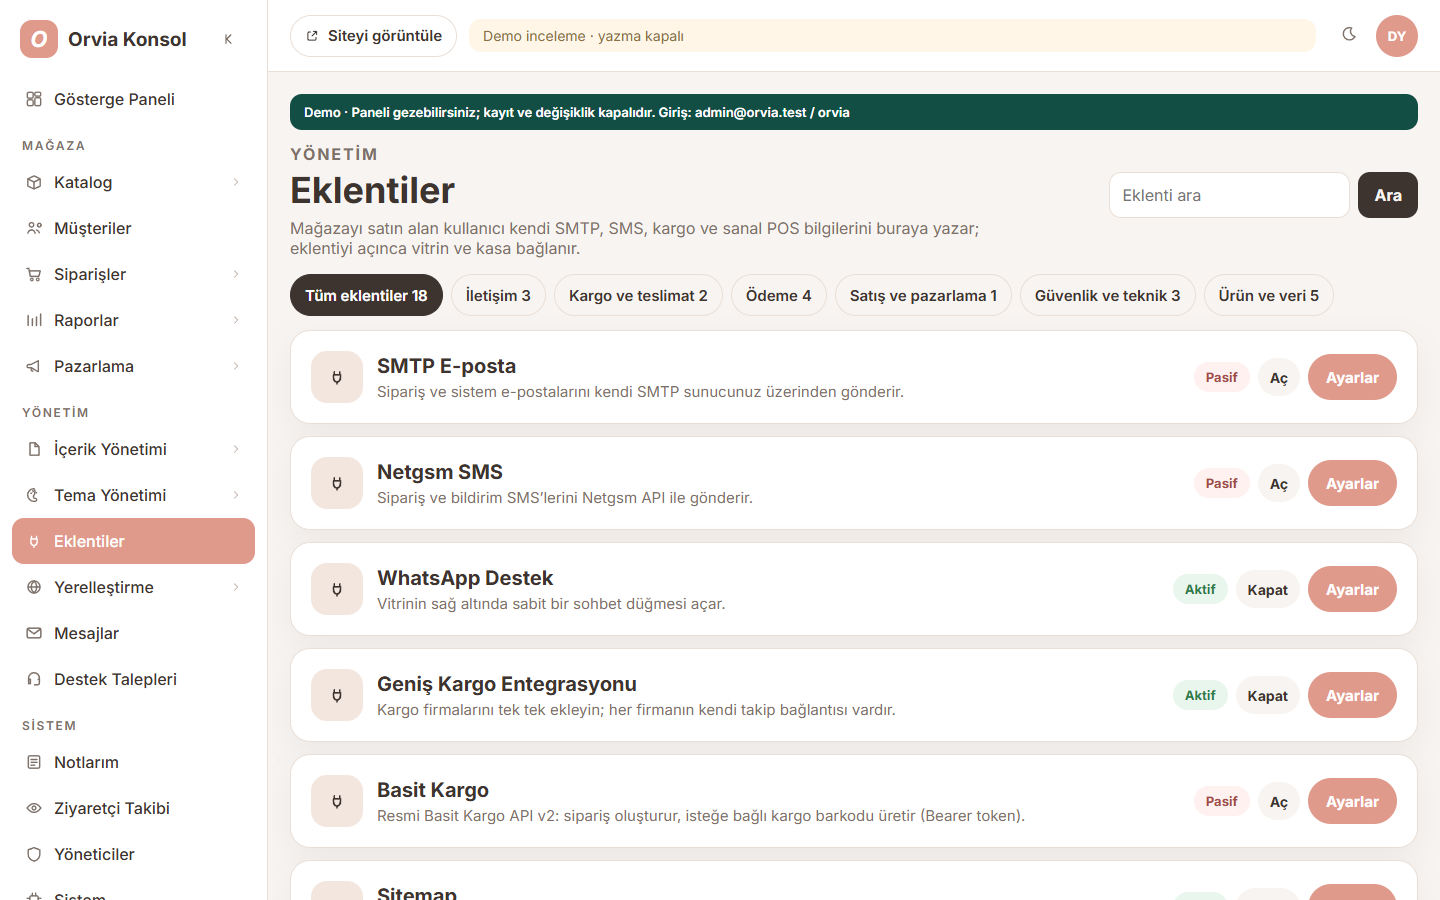This screenshot has width=1440, height=900.
Task: Click the Destek Talepleri headset icon
Action: point(34,679)
